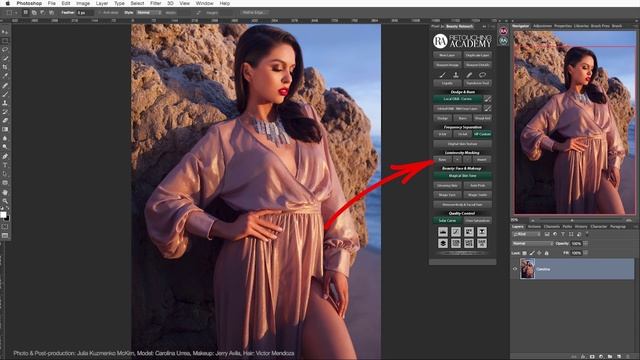Switch to the History tab
The width and height of the screenshot is (640, 360).
click(x=581, y=227)
